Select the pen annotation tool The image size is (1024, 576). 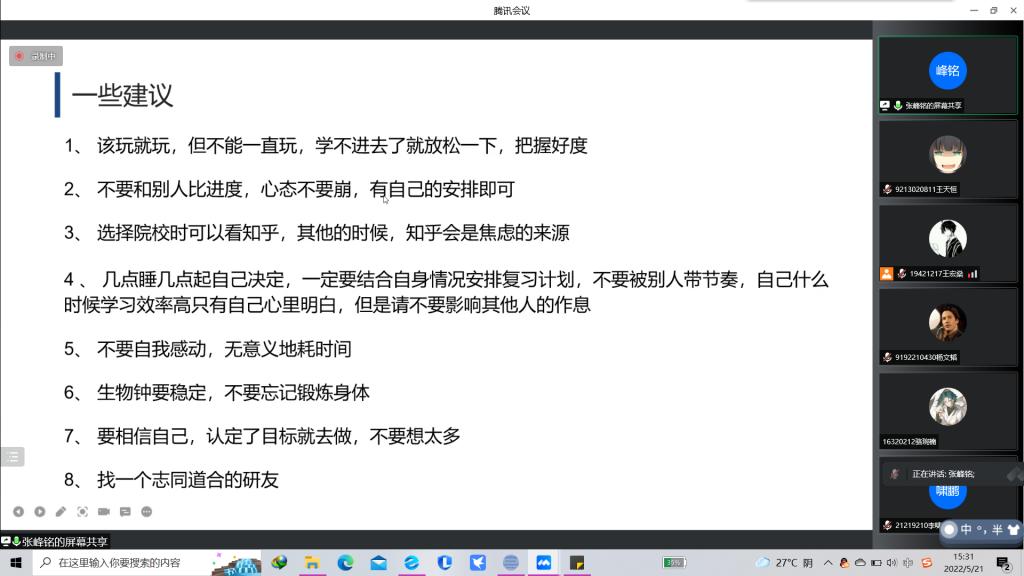pyautogui.click(x=61, y=512)
